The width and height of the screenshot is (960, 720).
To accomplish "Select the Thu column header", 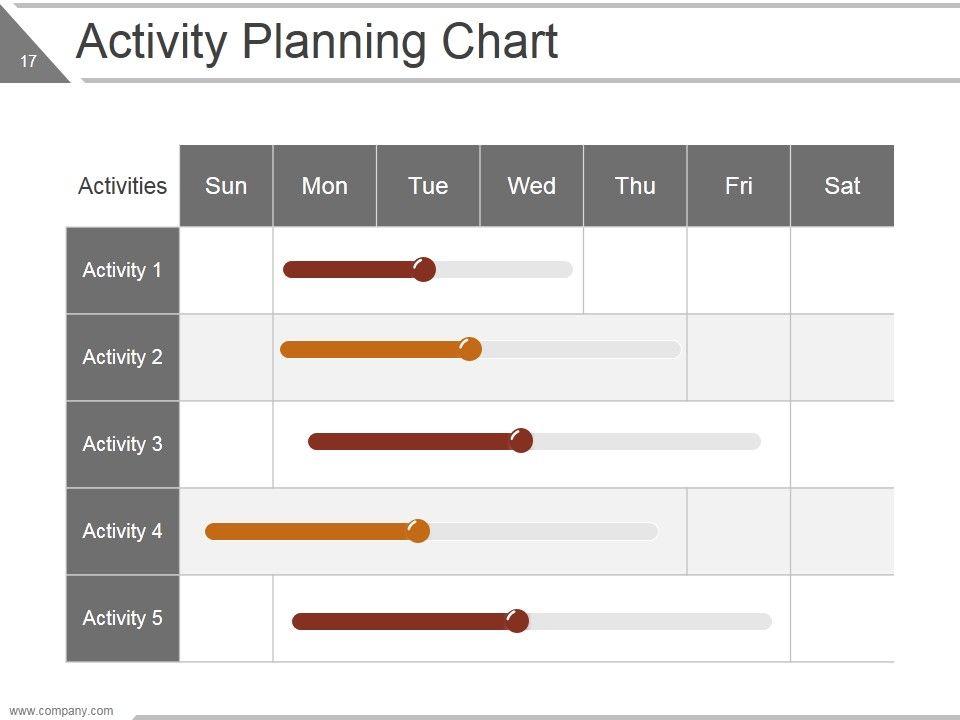I will [x=635, y=186].
